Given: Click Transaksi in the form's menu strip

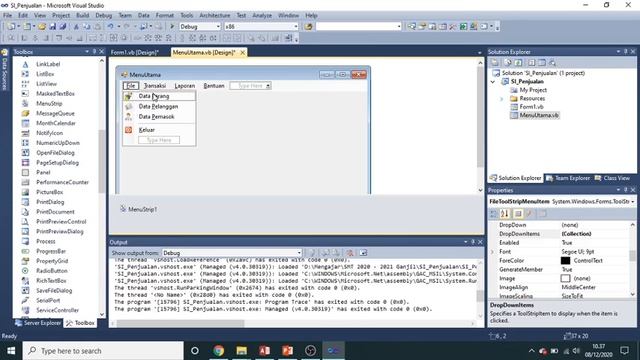Looking at the screenshot, I should coord(155,86).
